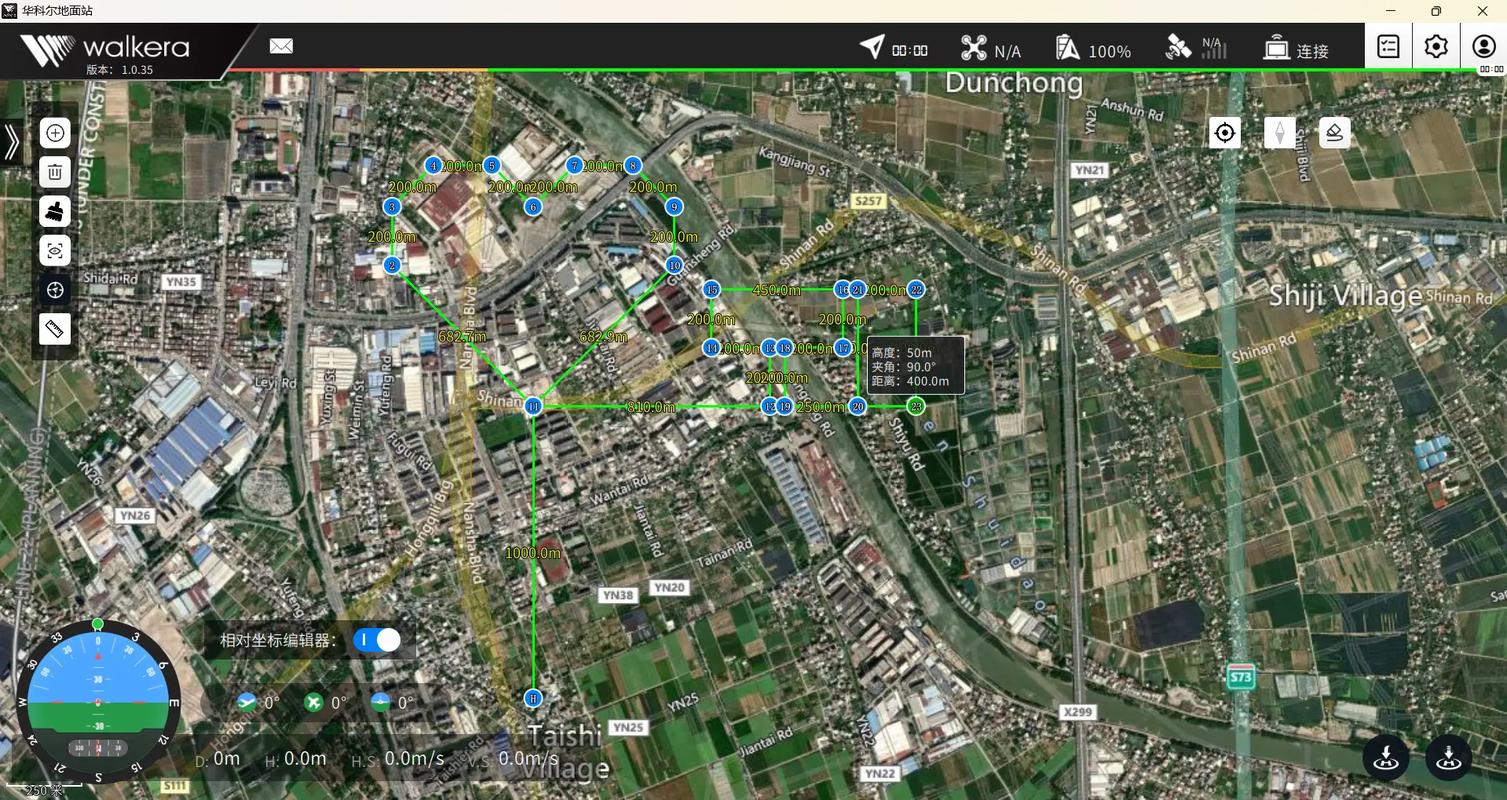1507x800 pixels.
Task: Open the gear settings panel
Action: click(x=1436, y=47)
